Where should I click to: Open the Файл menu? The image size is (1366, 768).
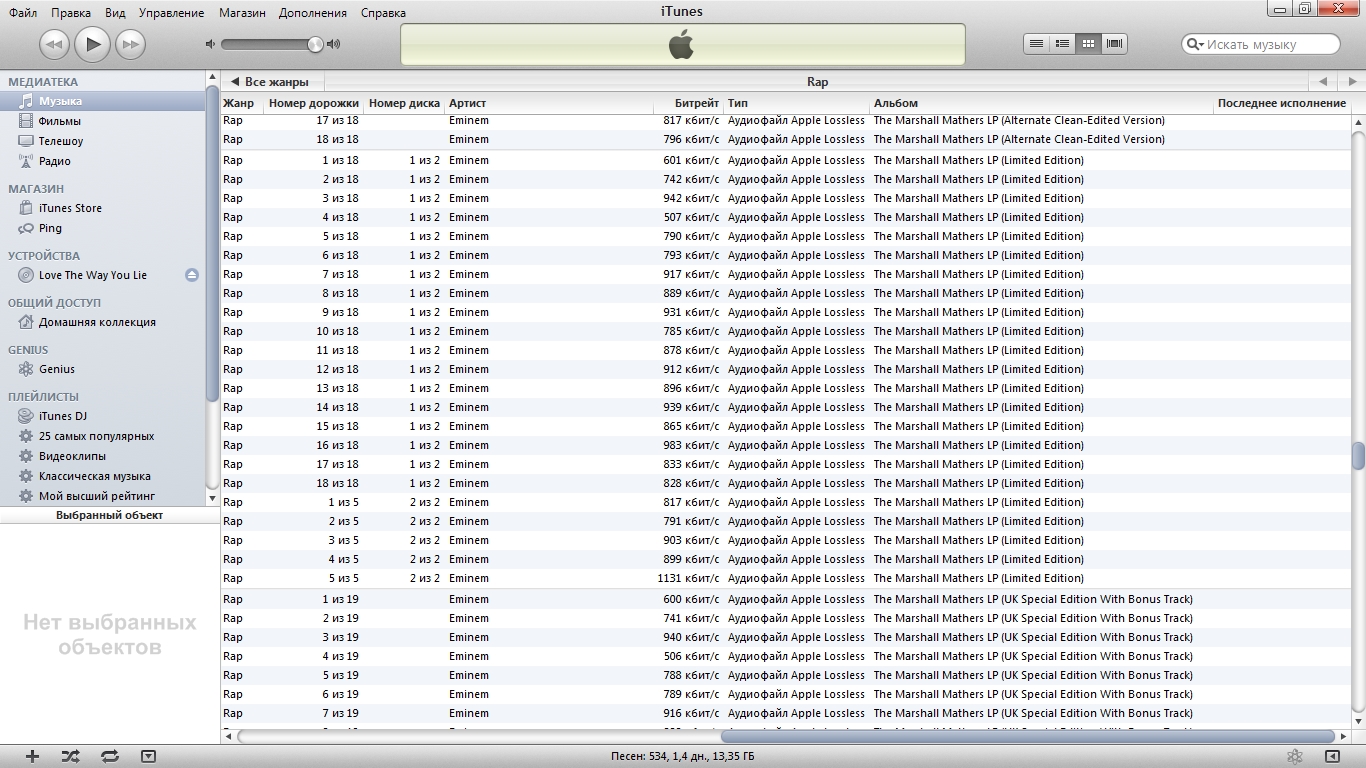(23, 13)
